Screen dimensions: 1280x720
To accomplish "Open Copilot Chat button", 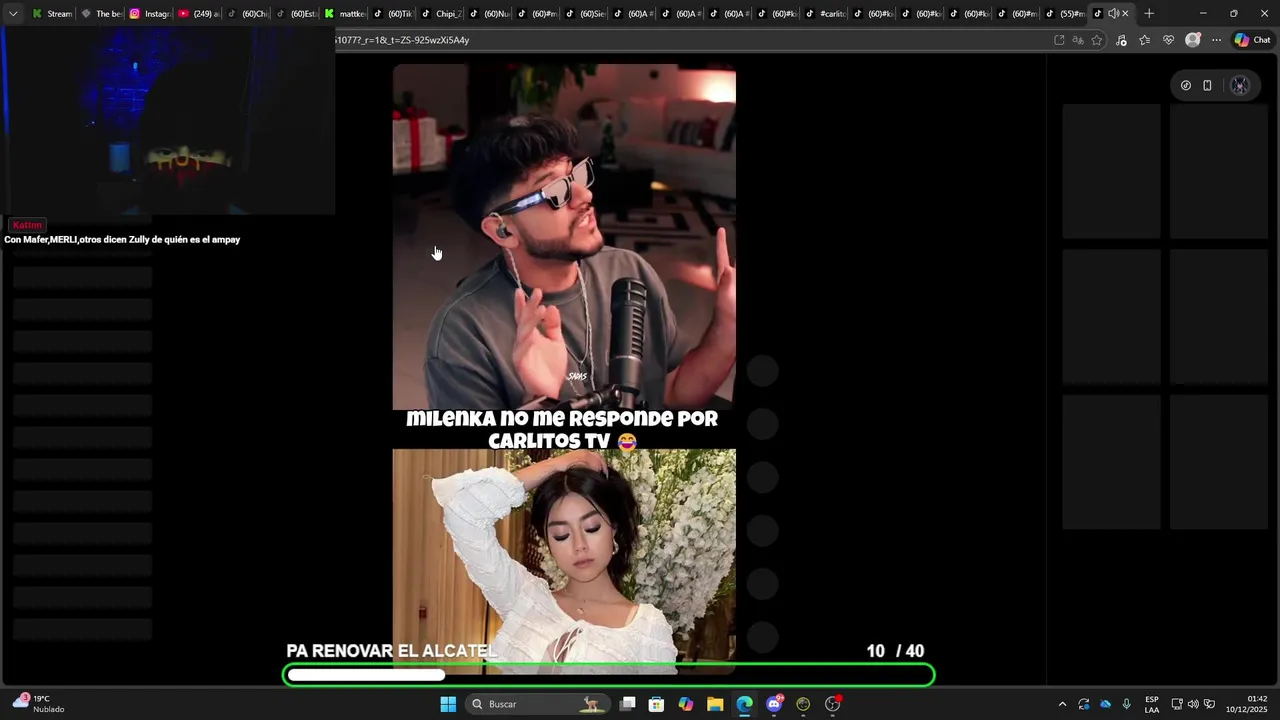I will pos(1252,40).
